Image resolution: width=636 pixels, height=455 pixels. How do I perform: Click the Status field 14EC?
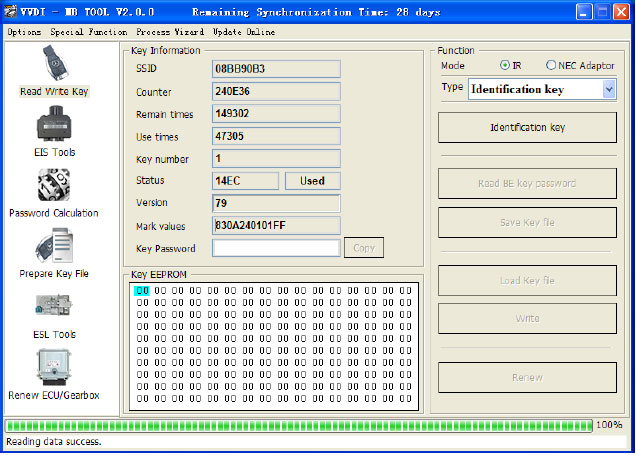pyautogui.click(x=245, y=181)
